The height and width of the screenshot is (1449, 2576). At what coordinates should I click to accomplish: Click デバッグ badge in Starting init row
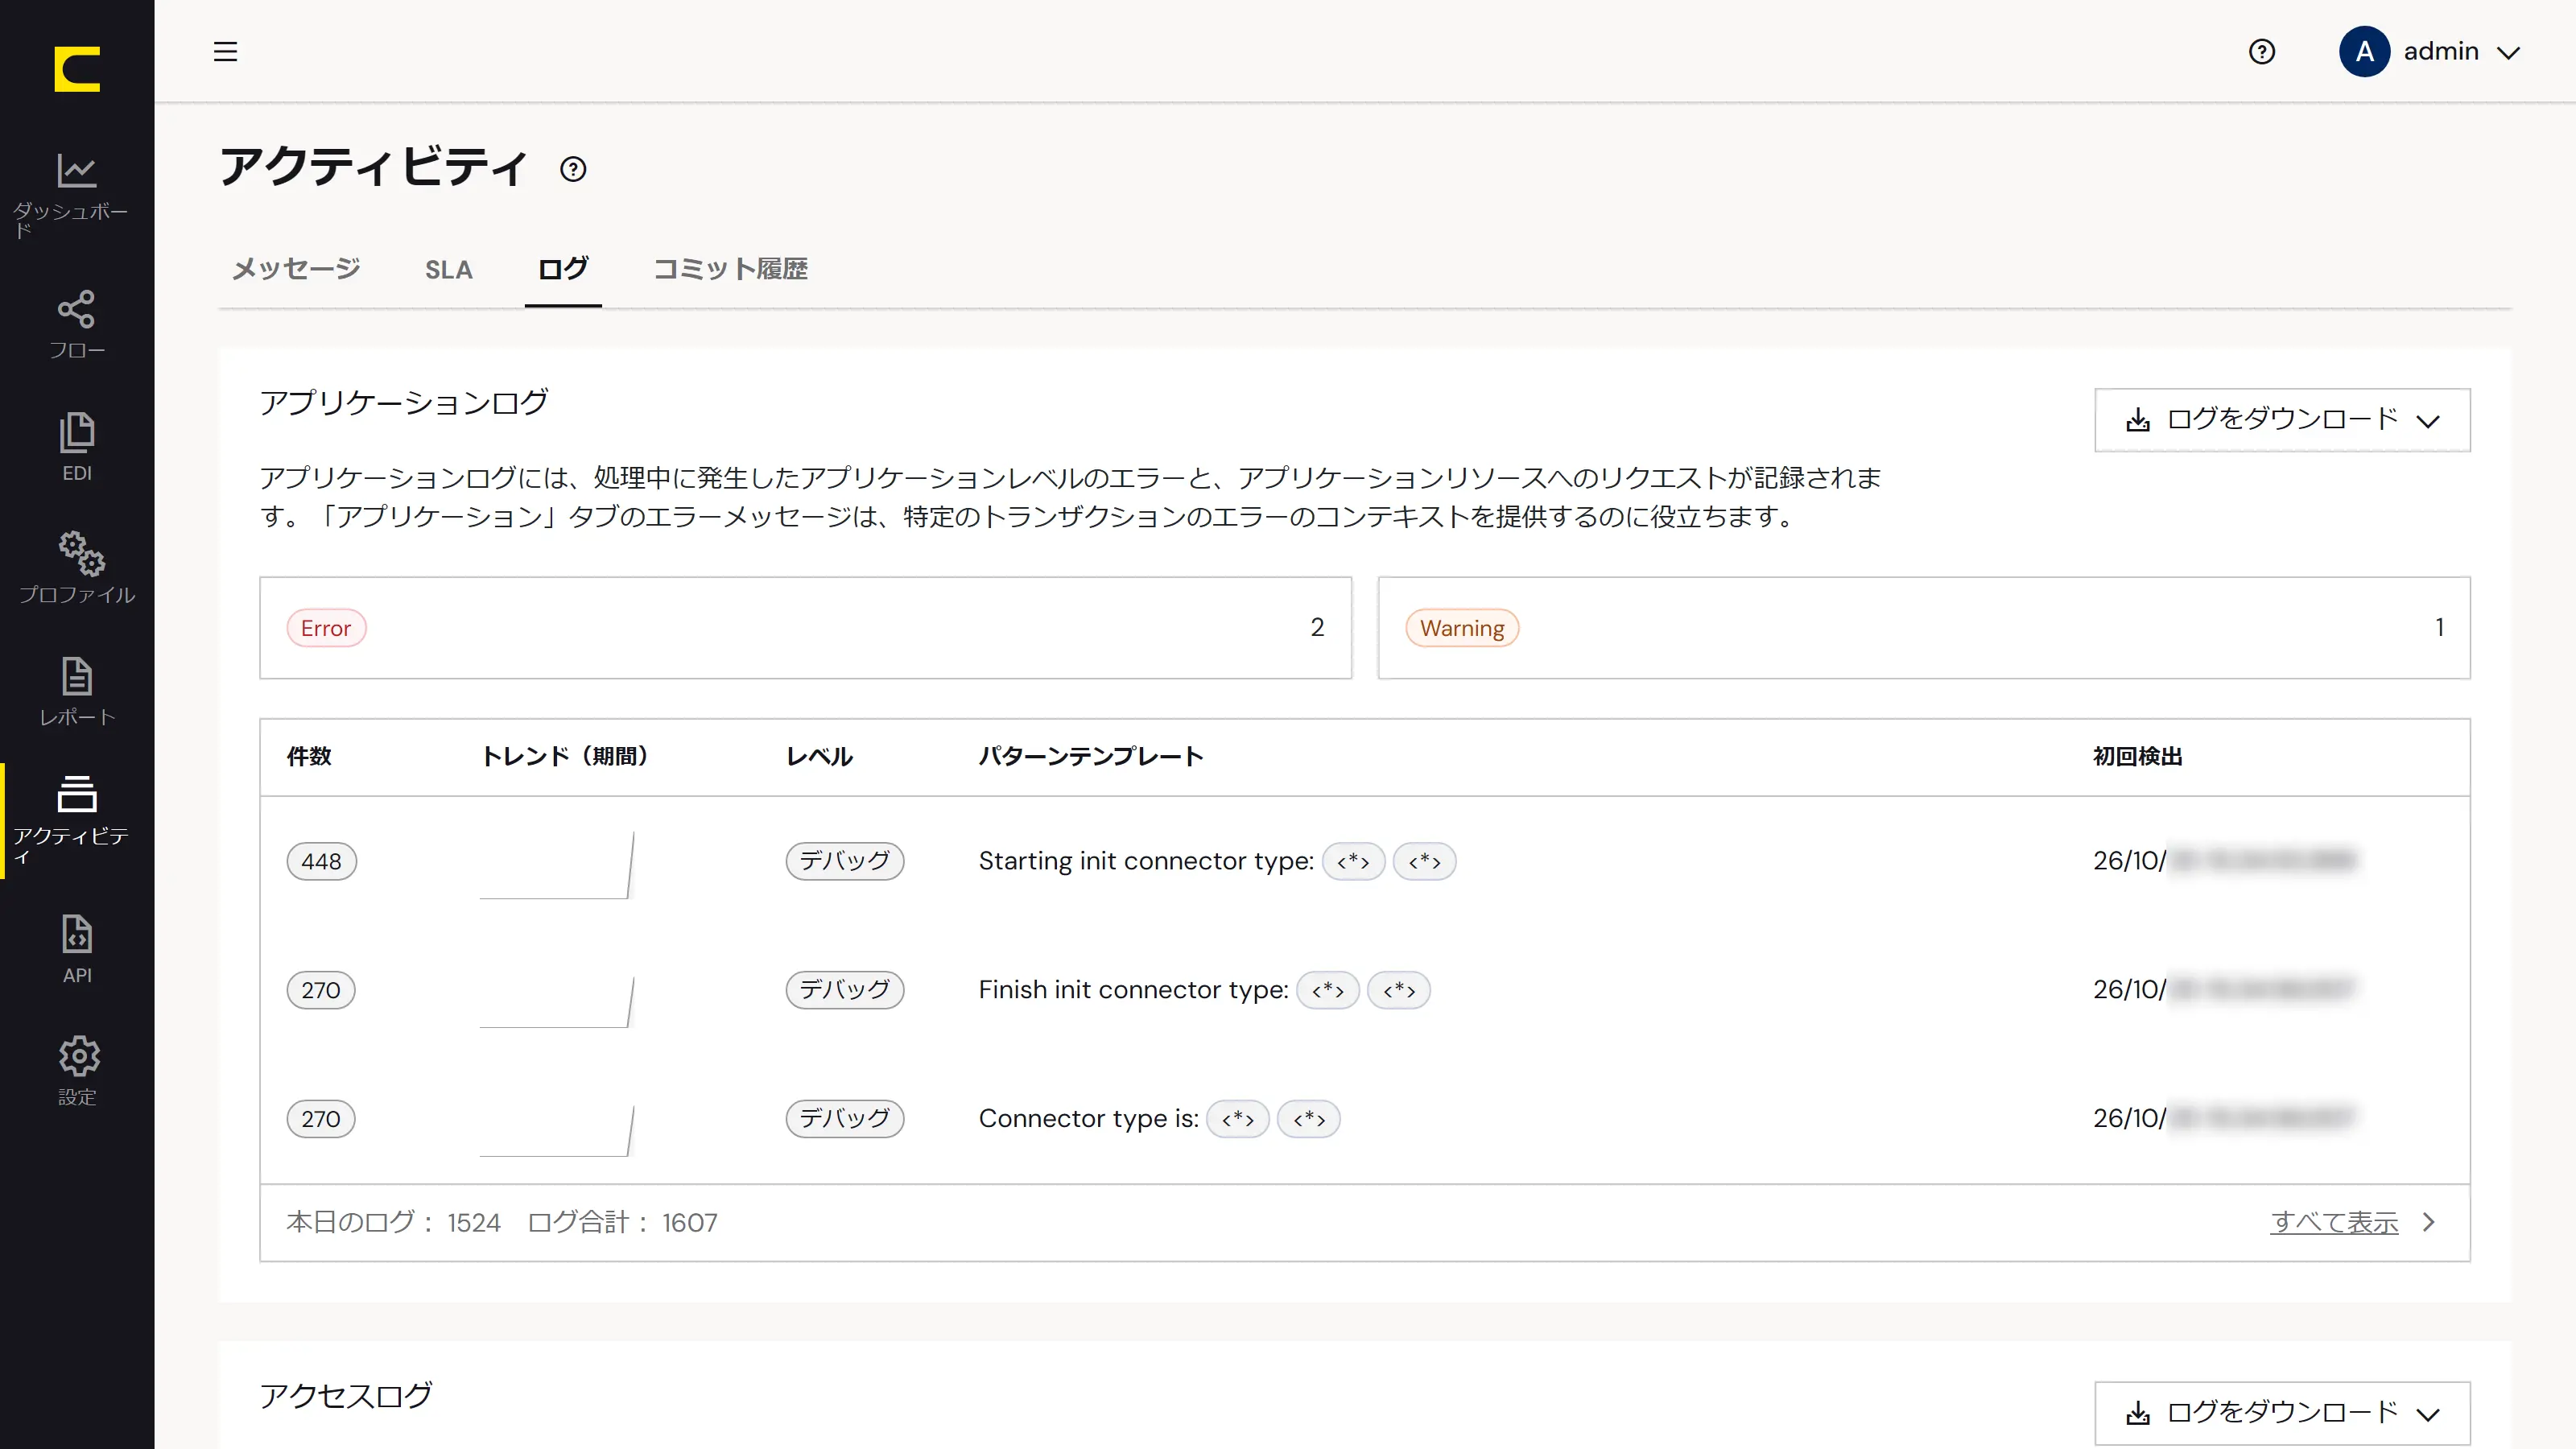pos(844,861)
